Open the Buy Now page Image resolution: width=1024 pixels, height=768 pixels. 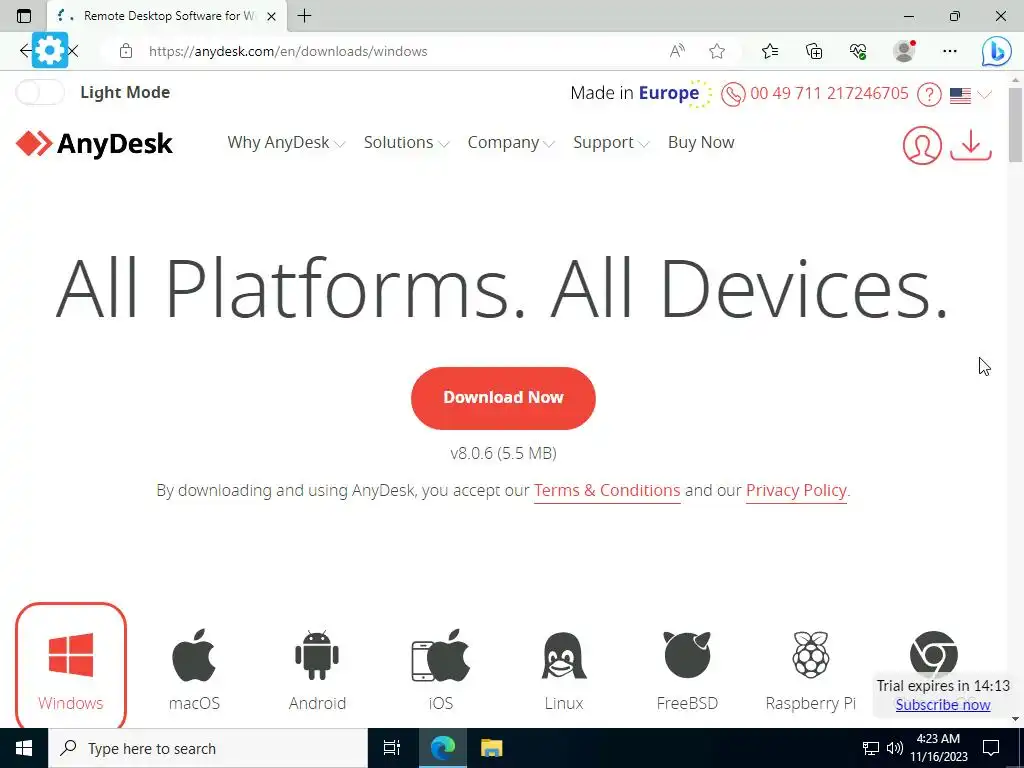point(701,142)
